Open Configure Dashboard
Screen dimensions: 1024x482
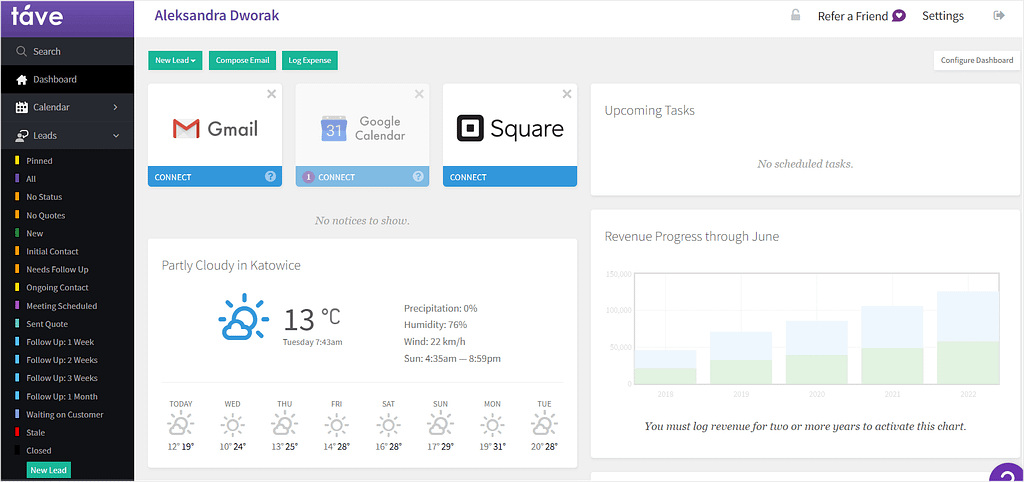(x=976, y=60)
